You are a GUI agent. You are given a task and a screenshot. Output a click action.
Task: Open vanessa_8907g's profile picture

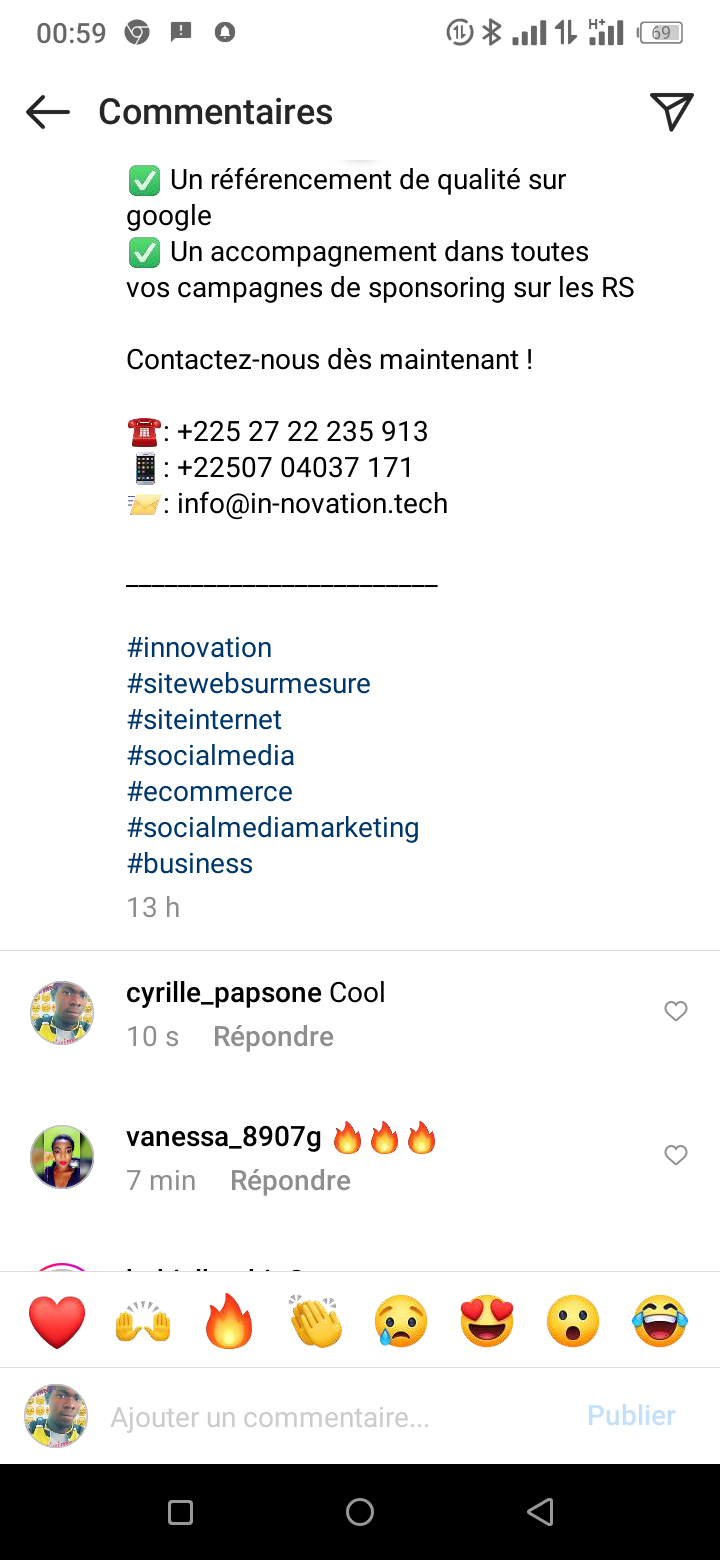[x=62, y=1157]
